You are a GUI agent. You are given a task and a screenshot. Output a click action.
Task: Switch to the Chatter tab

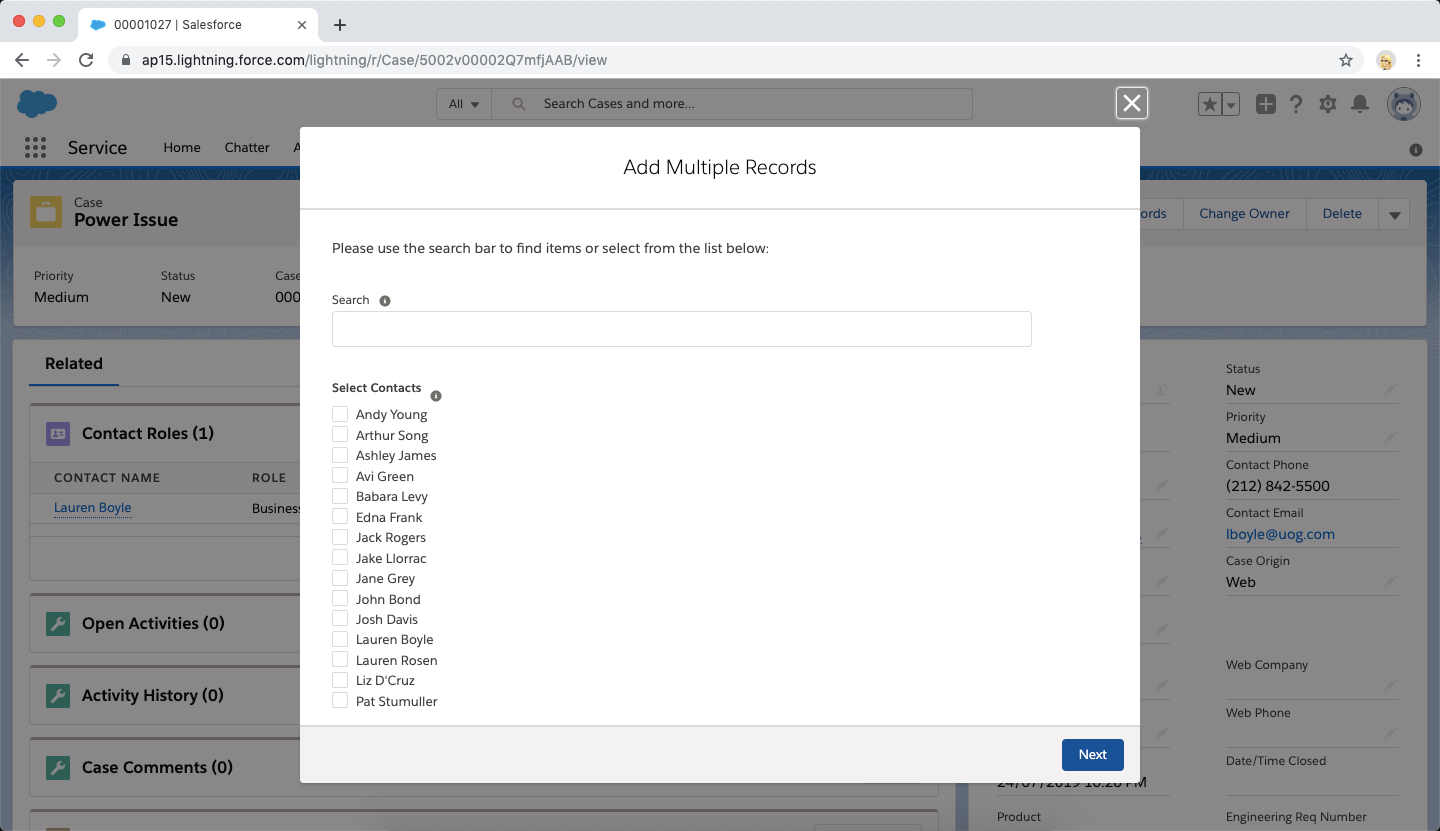pos(247,147)
